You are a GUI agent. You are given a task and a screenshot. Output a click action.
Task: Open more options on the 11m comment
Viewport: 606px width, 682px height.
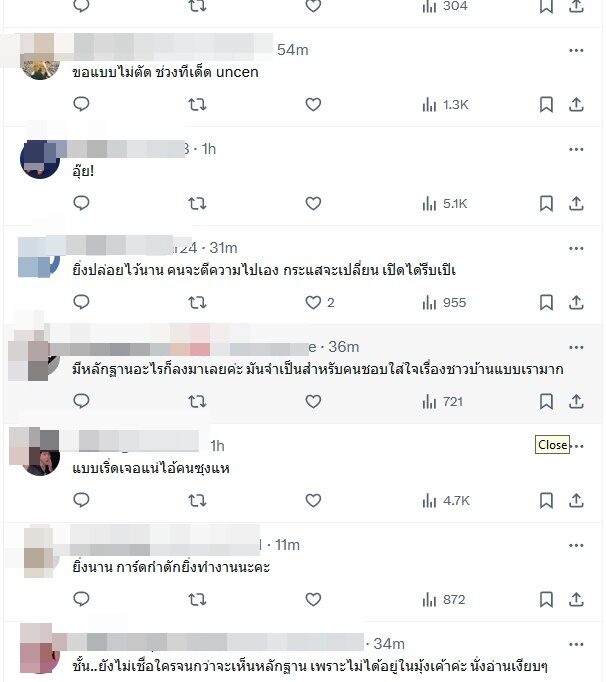[576, 545]
